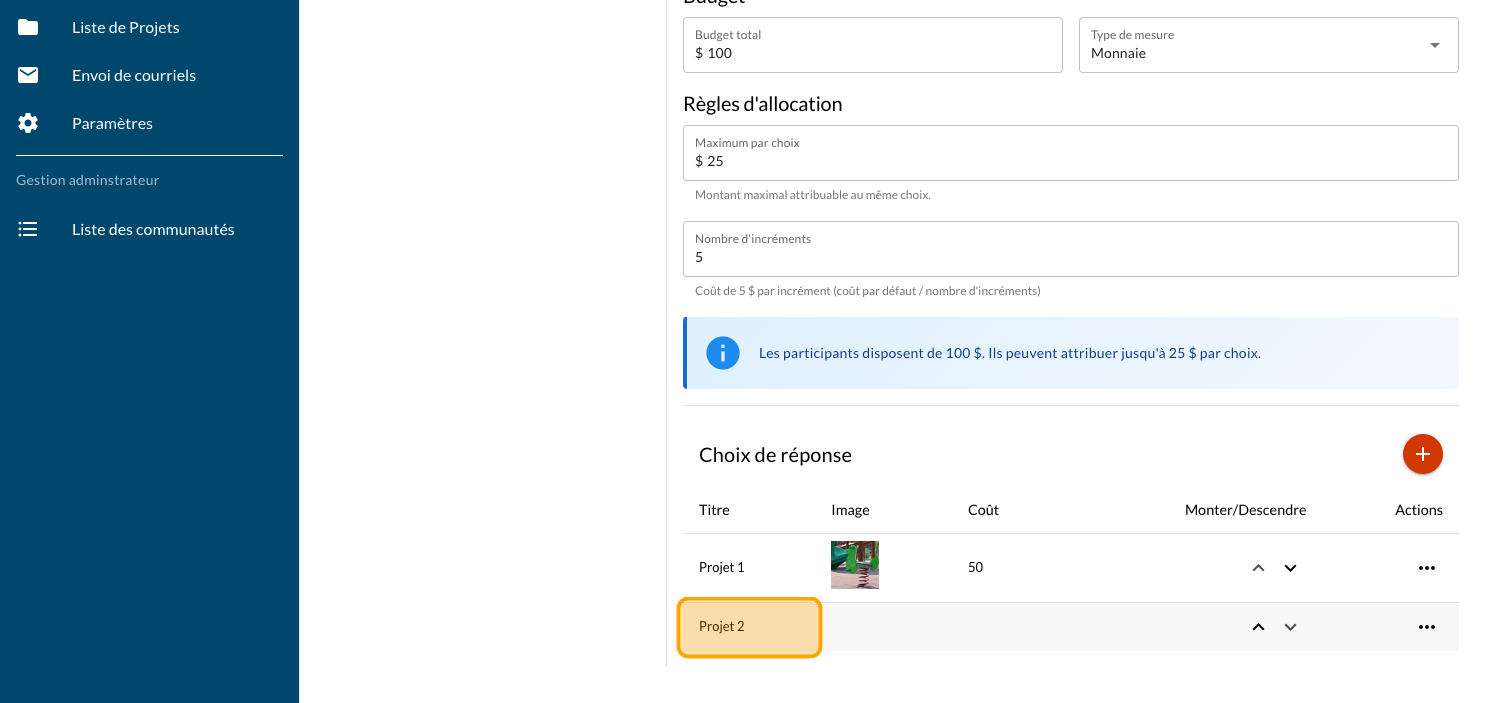Click the blue info icon in the banner

pyautogui.click(x=723, y=353)
